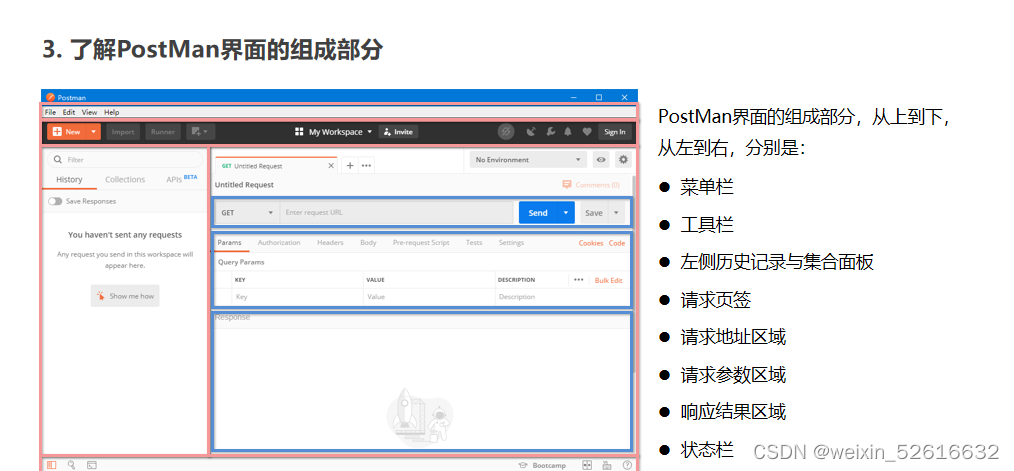The width and height of the screenshot is (1014, 471).
Task: Open the No Environment dropdown
Action: [x=528, y=160]
